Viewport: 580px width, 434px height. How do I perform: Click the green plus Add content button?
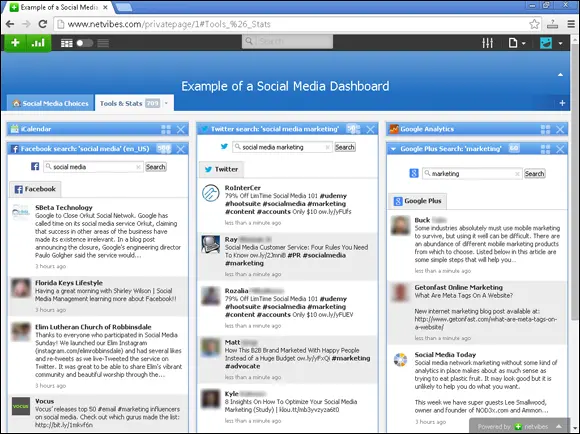click(15, 43)
